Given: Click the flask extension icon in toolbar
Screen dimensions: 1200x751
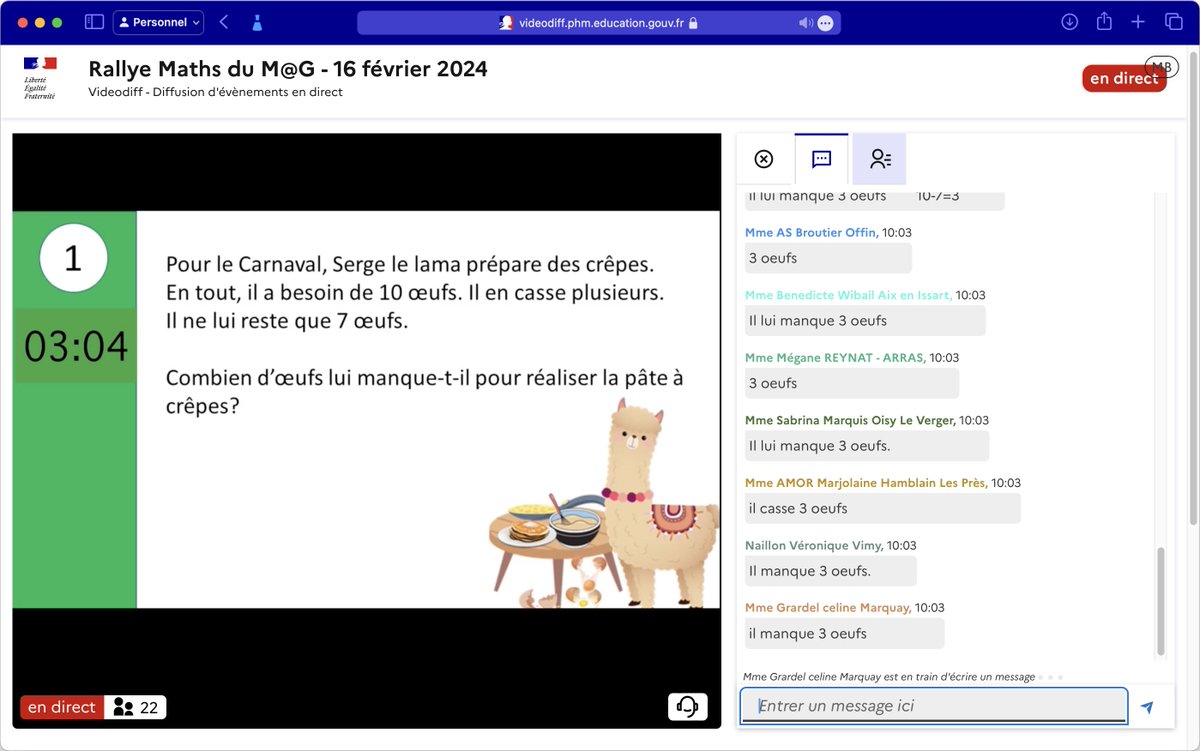Looking at the screenshot, I should pyautogui.click(x=257, y=22).
